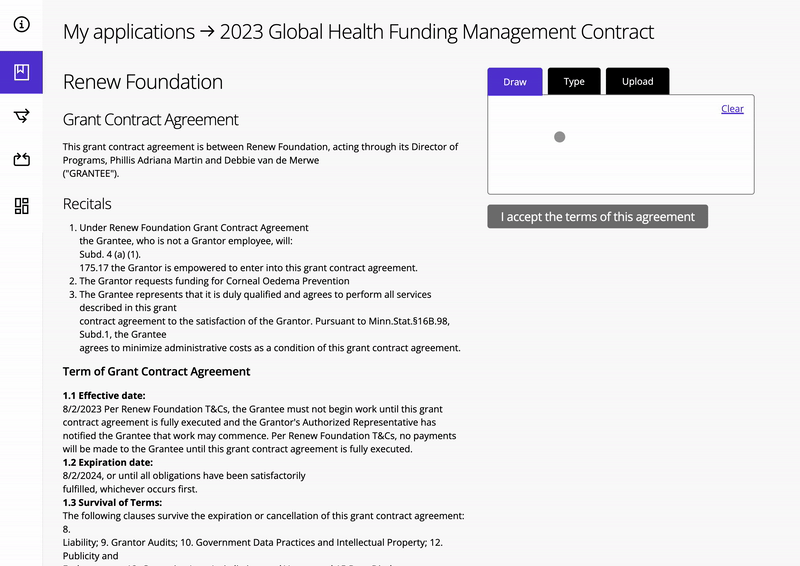Click the '2023 Global Health Funding Management Contract' title
The width and height of the screenshot is (800, 566).
437,32
